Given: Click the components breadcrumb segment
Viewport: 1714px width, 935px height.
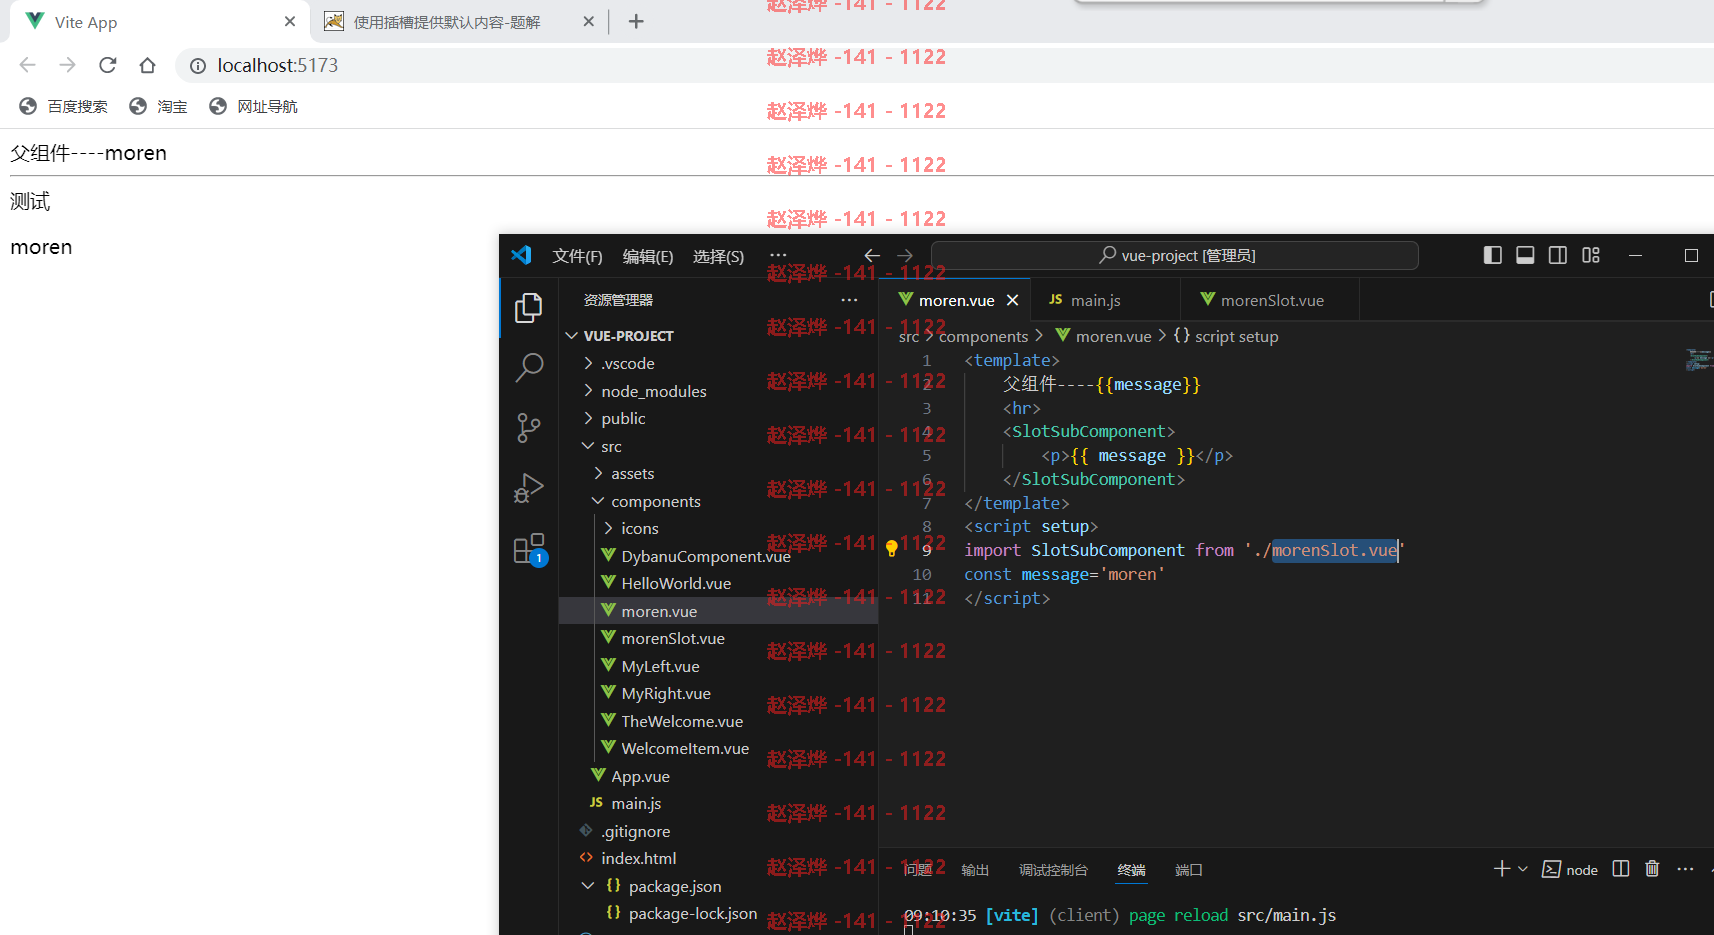Looking at the screenshot, I should click(x=983, y=336).
